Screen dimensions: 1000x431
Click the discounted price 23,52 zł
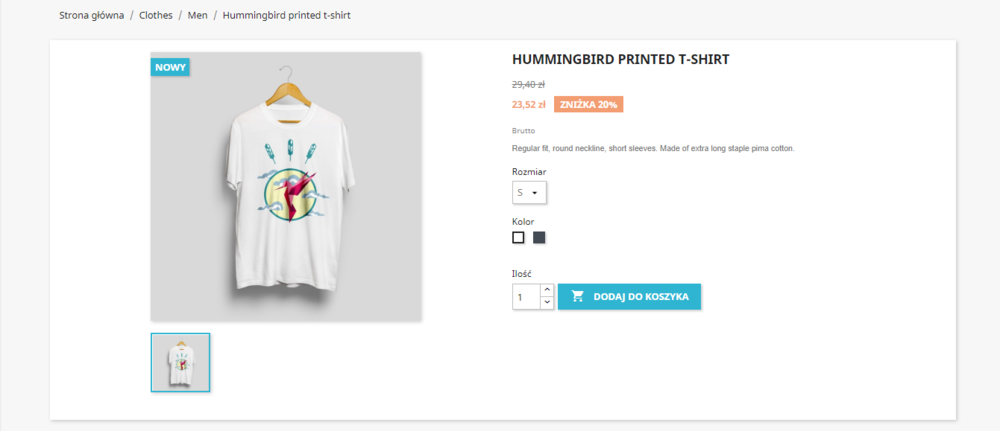529,105
